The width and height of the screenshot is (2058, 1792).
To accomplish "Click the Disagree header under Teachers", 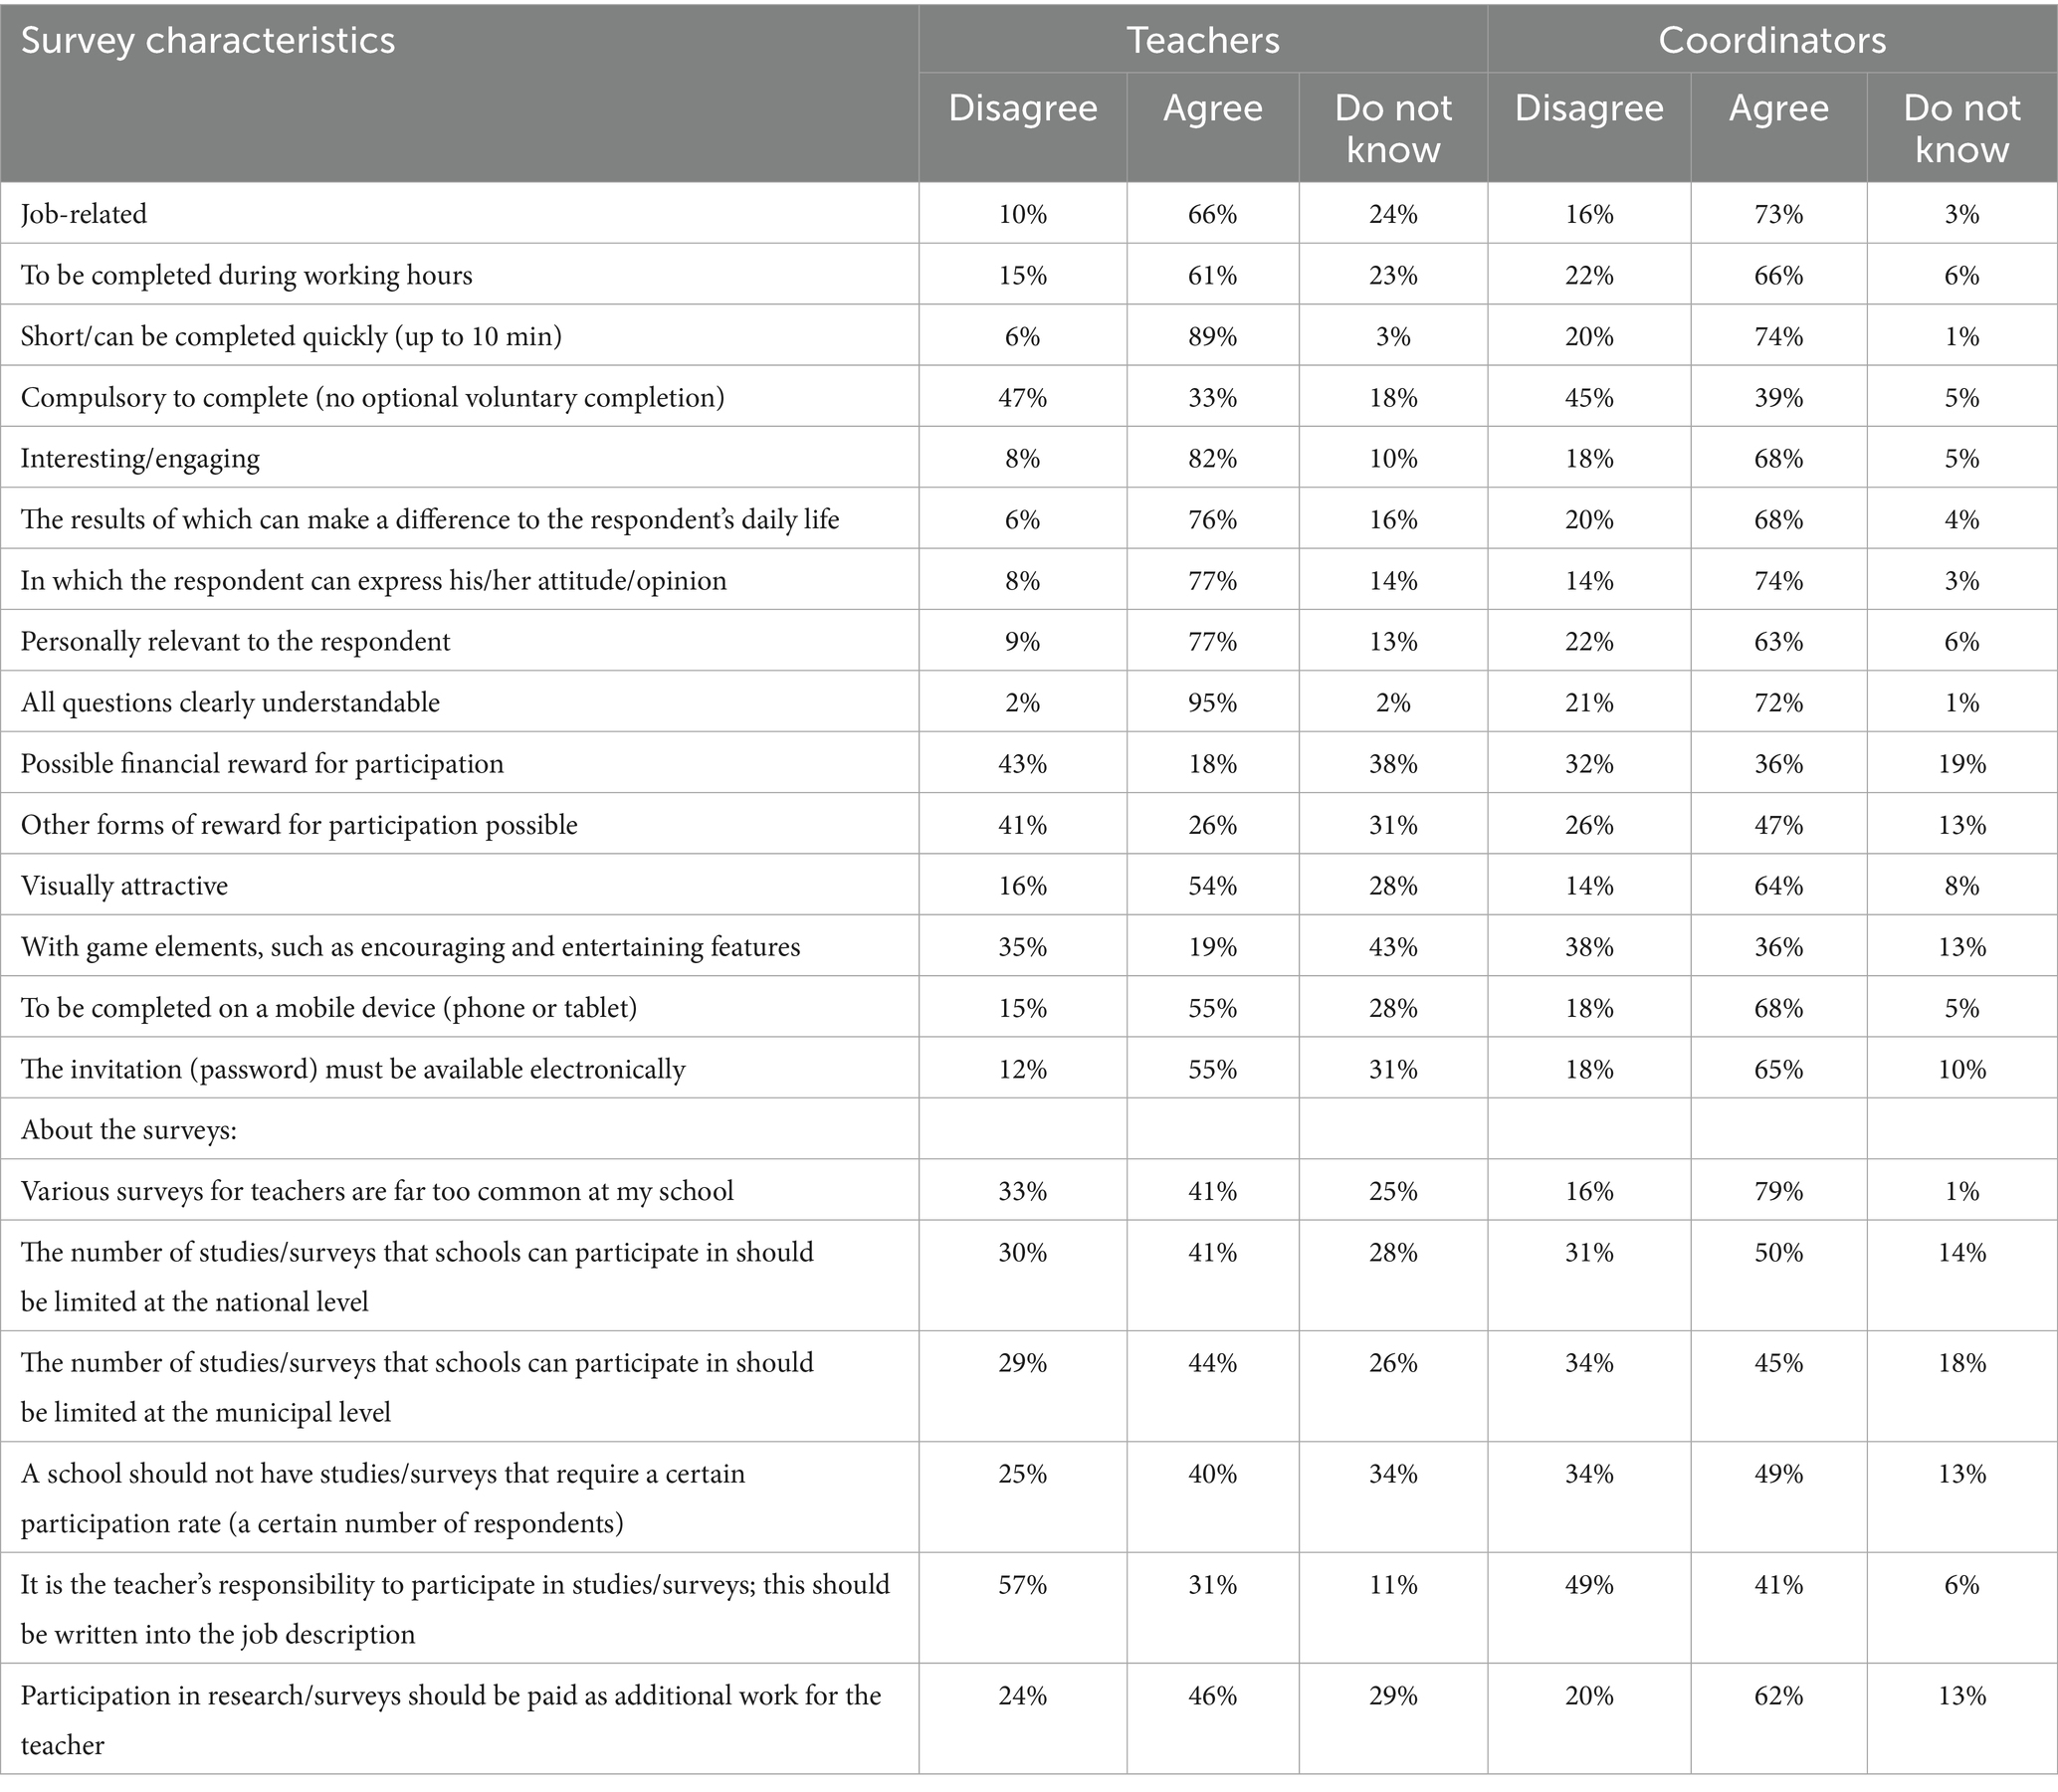I will click(1022, 108).
